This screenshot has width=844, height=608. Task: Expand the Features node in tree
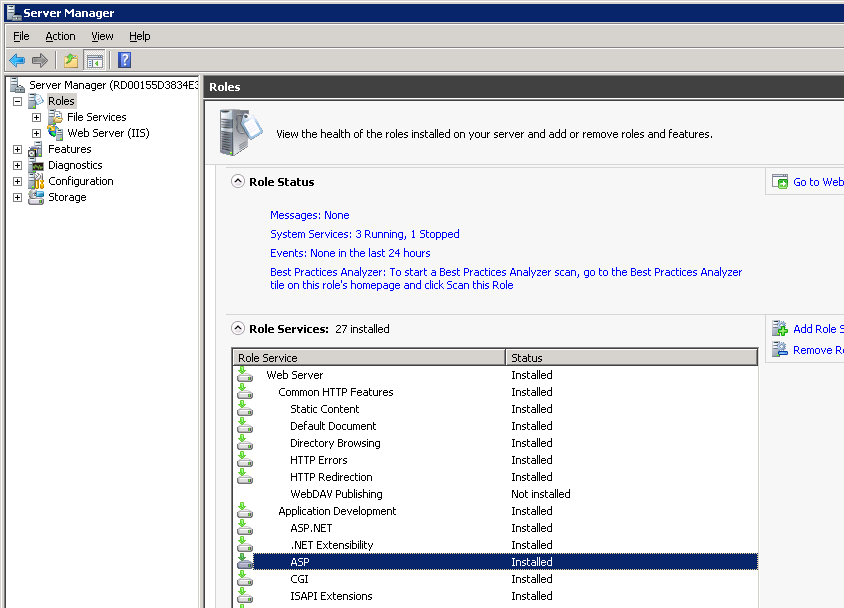(18, 149)
